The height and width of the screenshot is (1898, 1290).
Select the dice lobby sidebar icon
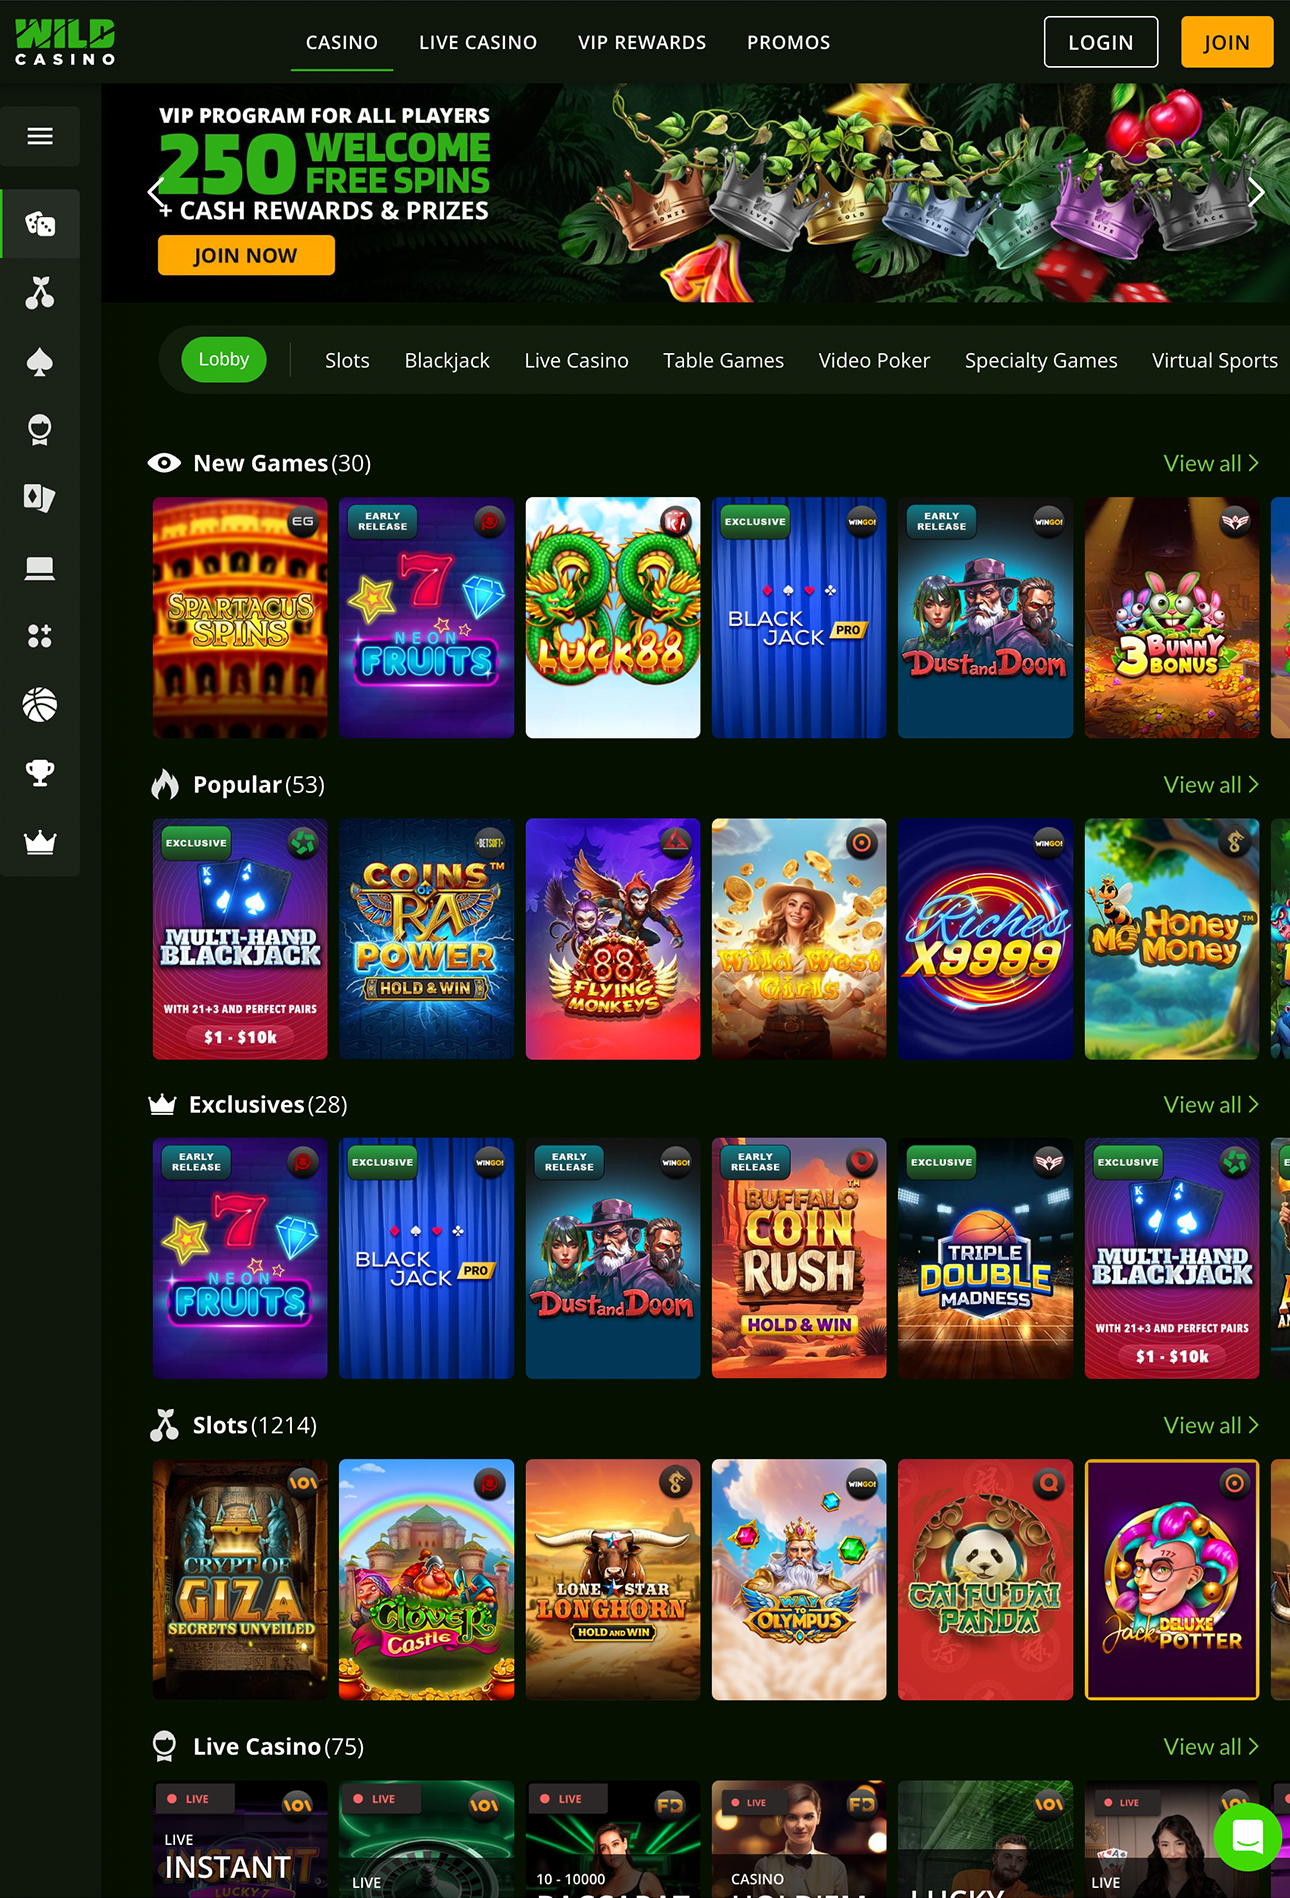(x=40, y=224)
